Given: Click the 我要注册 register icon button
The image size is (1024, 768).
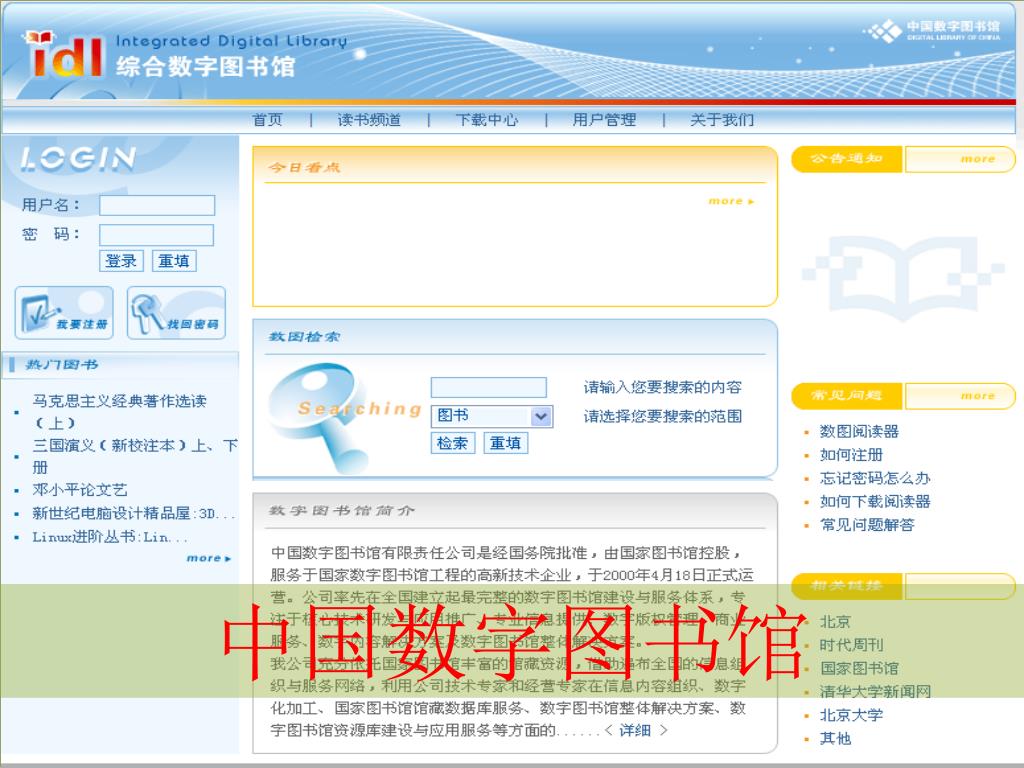Looking at the screenshot, I should click(x=64, y=313).
